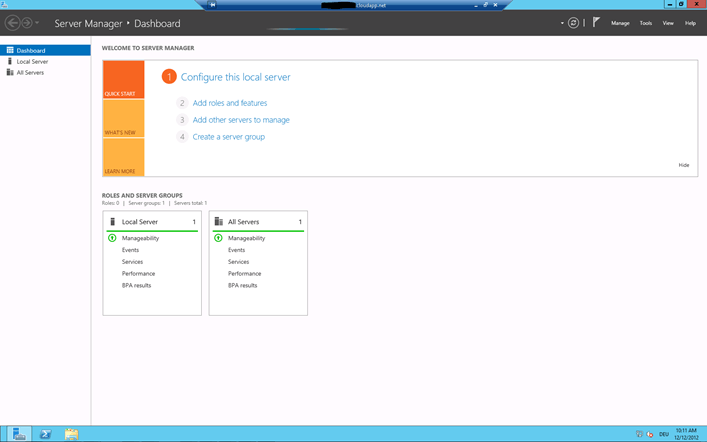Open File Explorer from the taskbar
This screenshot has width=707, height=442.
pyautogui.click(x=71, y=434)
